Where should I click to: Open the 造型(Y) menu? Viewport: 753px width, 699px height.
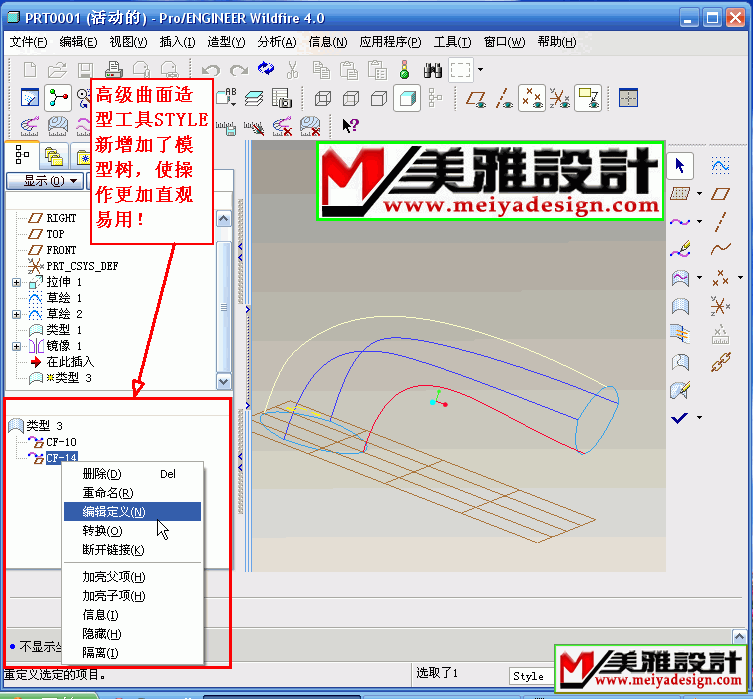point(226,42)
